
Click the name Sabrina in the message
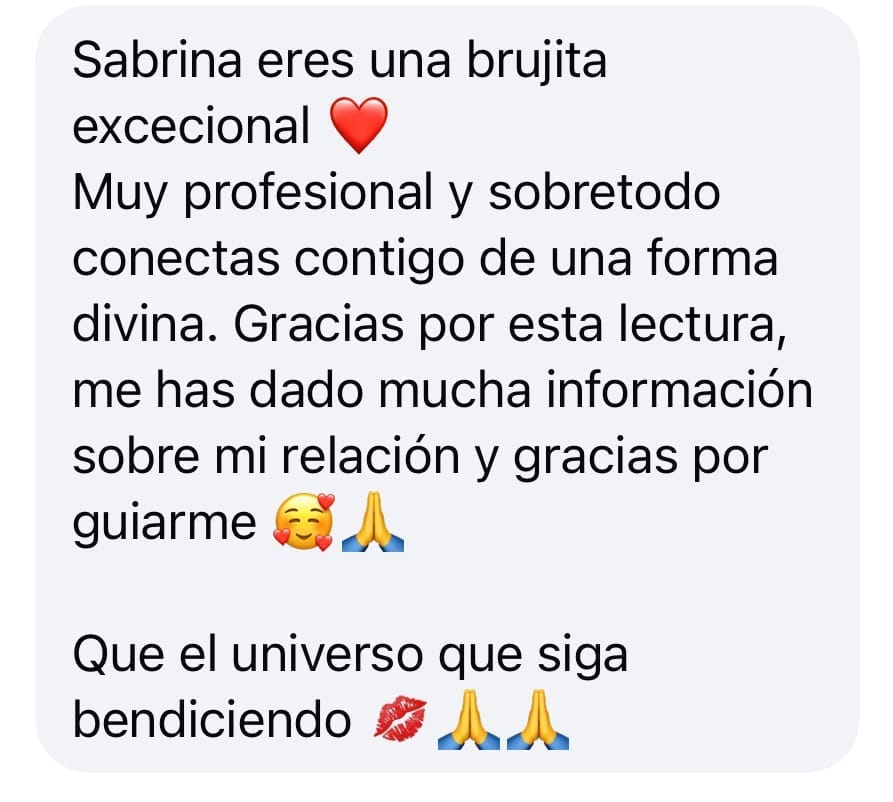pyautogui.click(x=157, y=60)
